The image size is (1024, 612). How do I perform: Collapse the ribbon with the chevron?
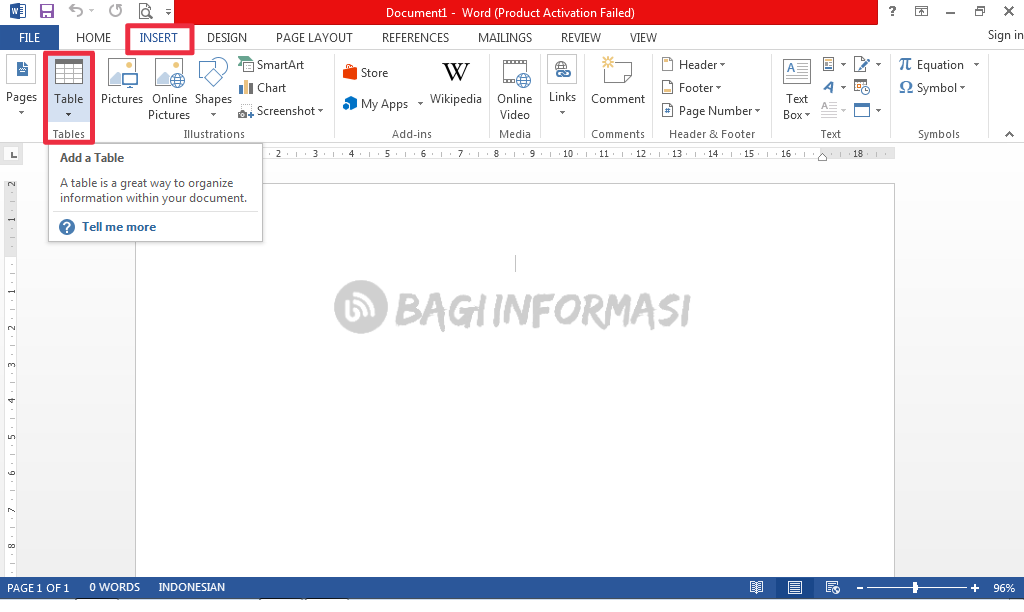tap(1008, 133)
